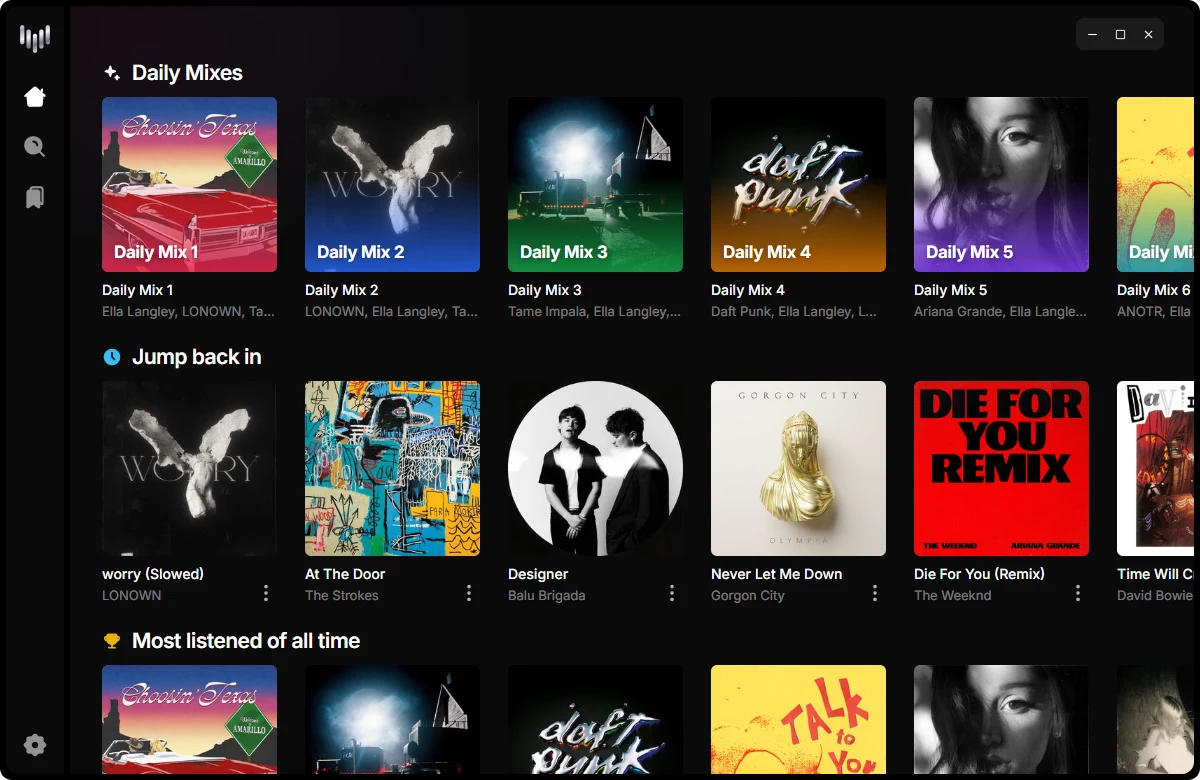This screenshot has width=1200, height=780.
Task: Open artist Gorgon City
Action: pos(748,595)
